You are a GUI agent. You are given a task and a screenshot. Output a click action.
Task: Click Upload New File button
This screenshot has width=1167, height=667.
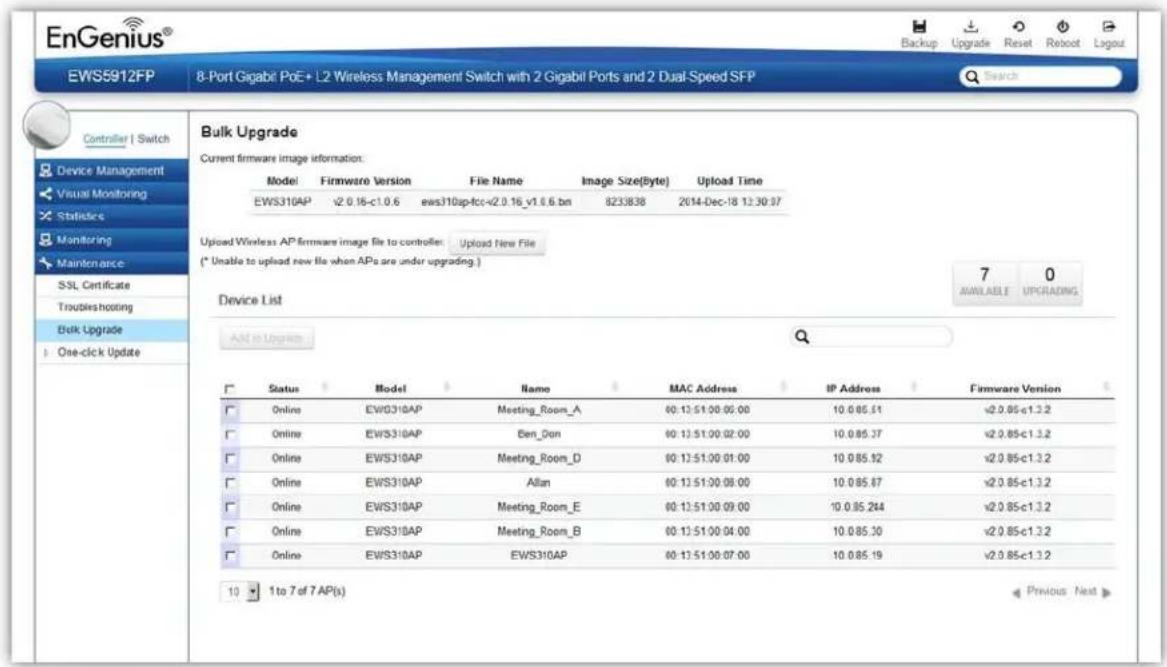497,243
